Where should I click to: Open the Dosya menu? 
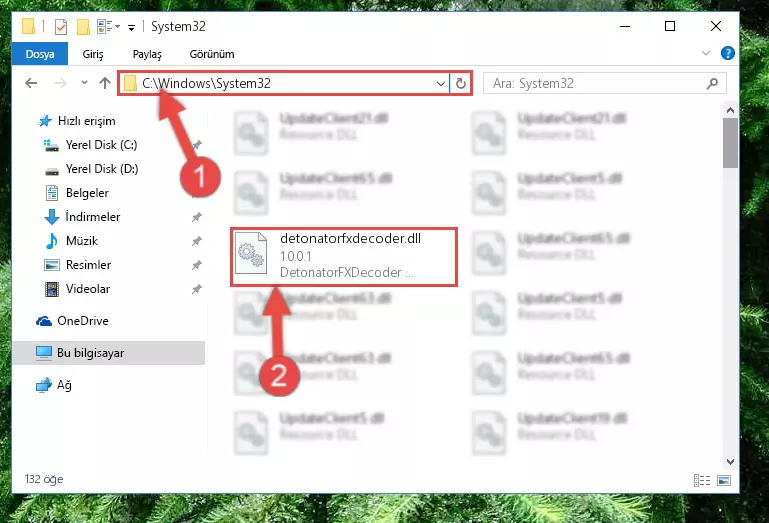[40, 54]
